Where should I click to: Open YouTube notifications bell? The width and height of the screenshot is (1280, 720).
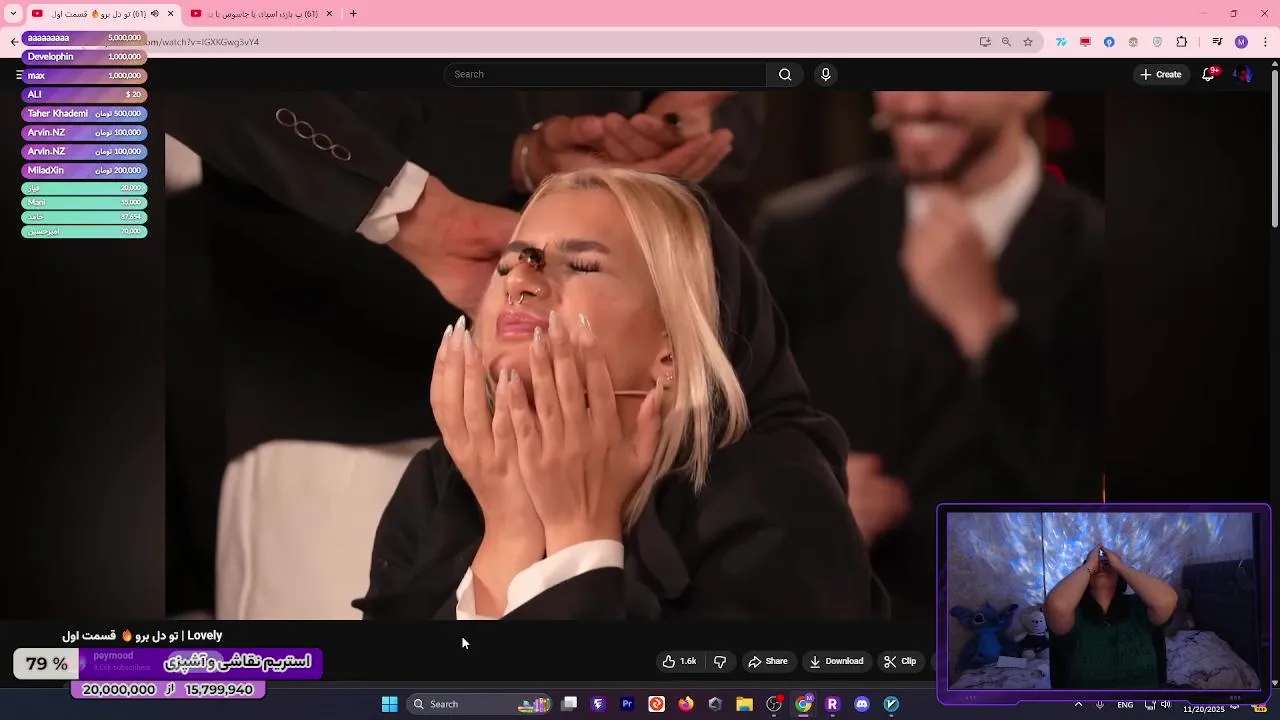pos(1208,74)
